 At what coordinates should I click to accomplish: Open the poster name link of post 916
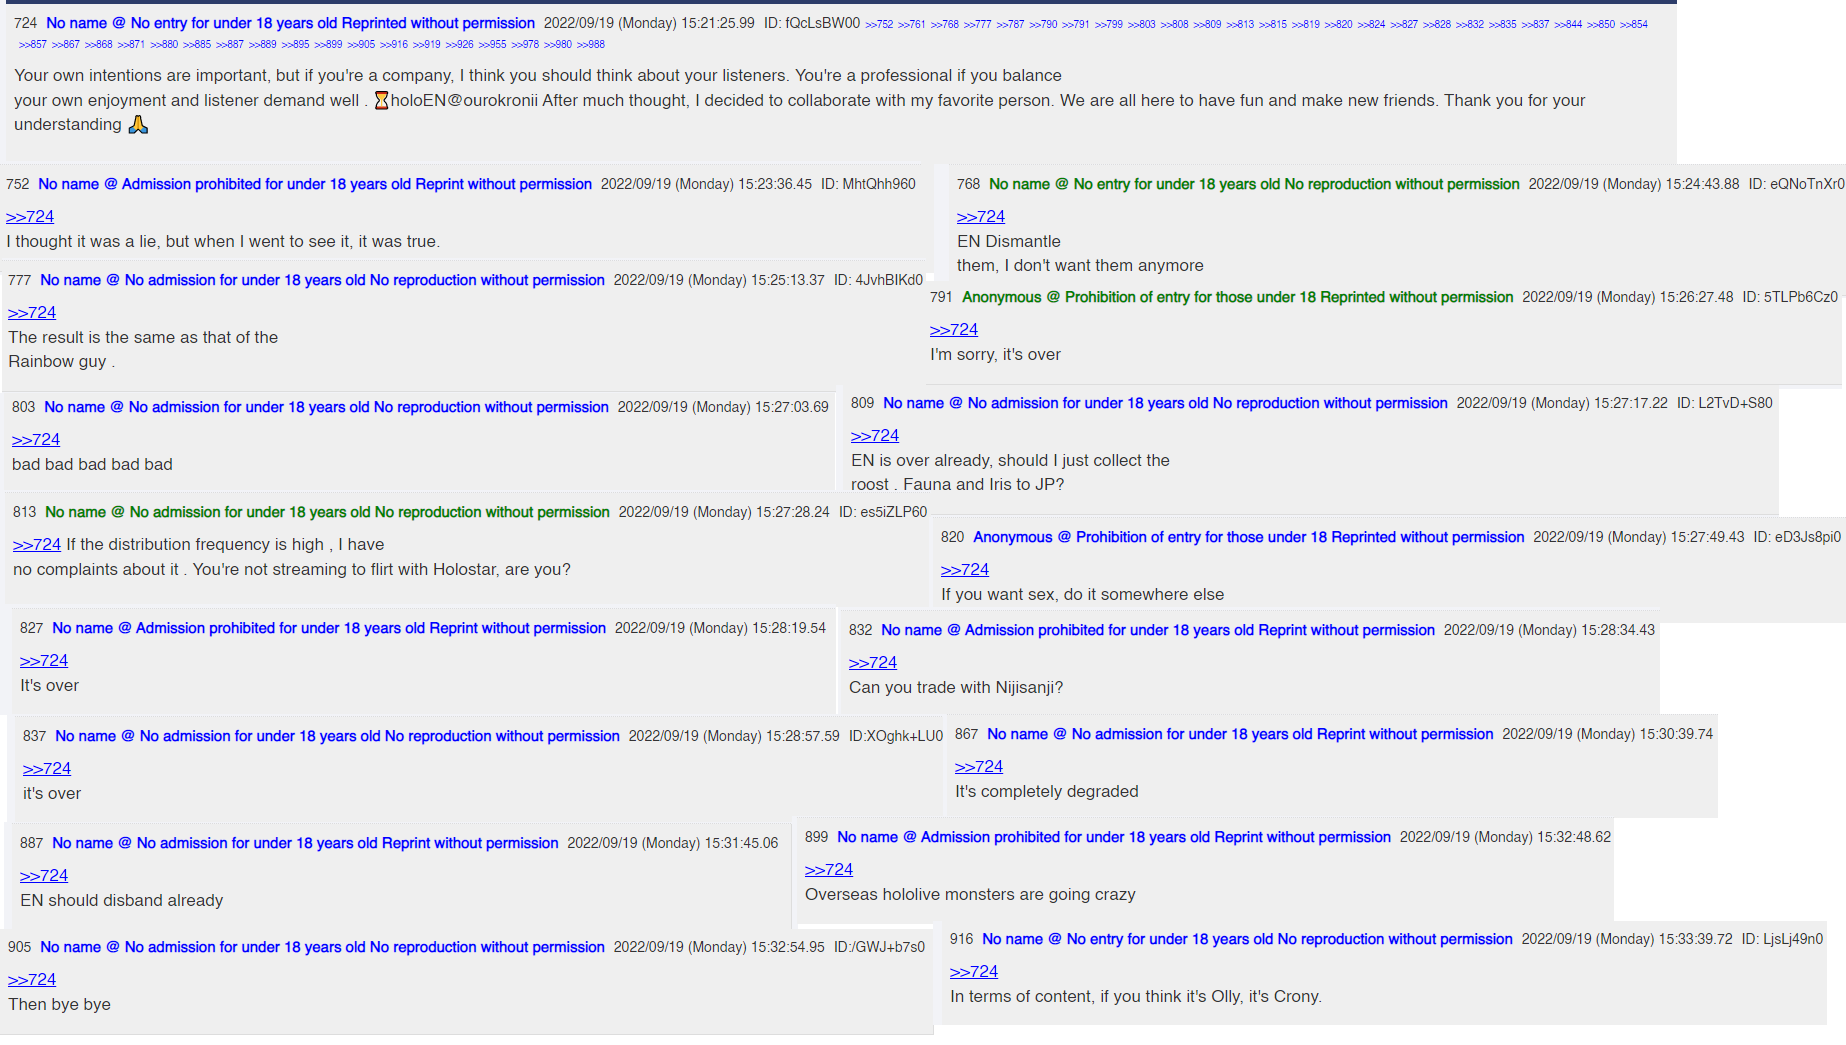click(1247, 939)
